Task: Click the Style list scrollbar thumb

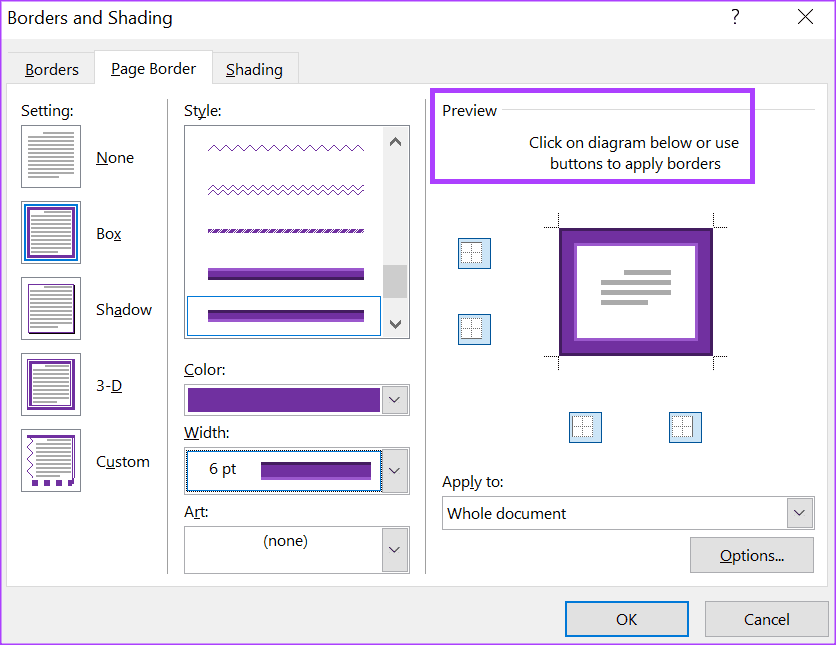Action: [x=395, y=281]
